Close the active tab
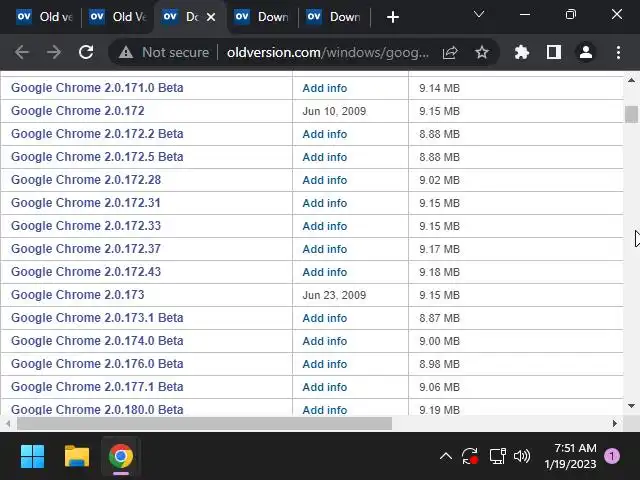Image resolution: width=640 pixels, height=480 pixels. 211,17
